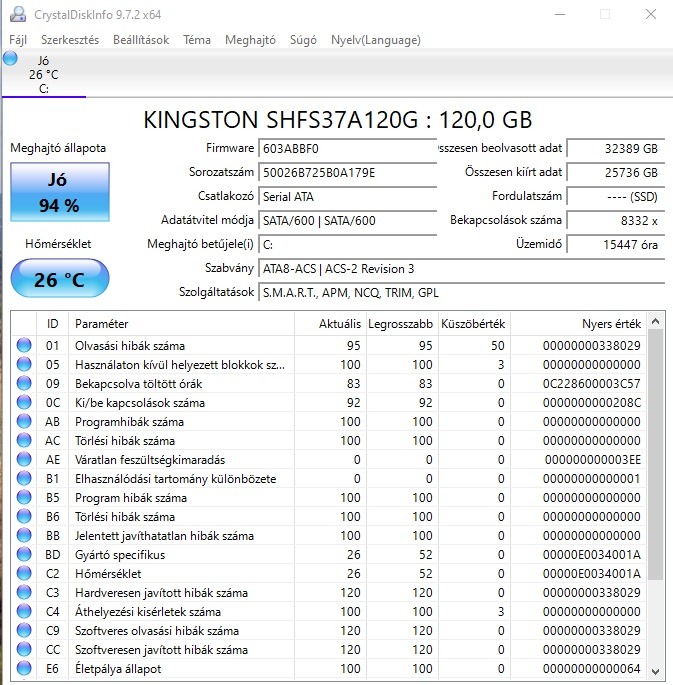Click the Firmware field 603ABBF0

pyautogui.click(x=348, y=149)
